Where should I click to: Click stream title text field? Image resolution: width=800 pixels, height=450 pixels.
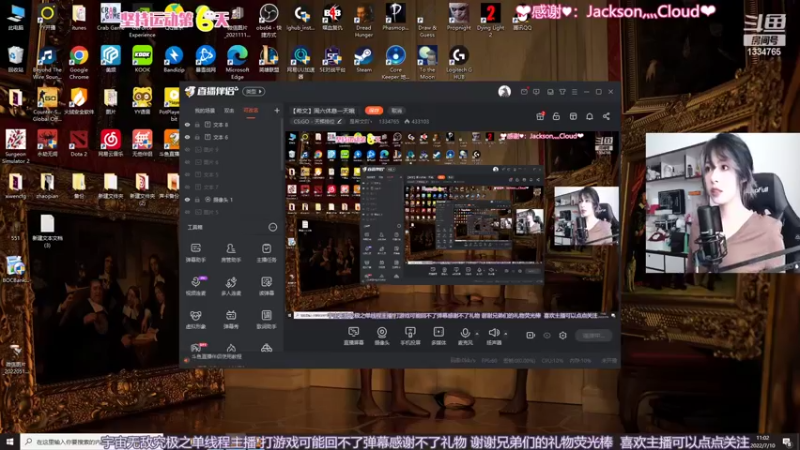tap(324, 110)
